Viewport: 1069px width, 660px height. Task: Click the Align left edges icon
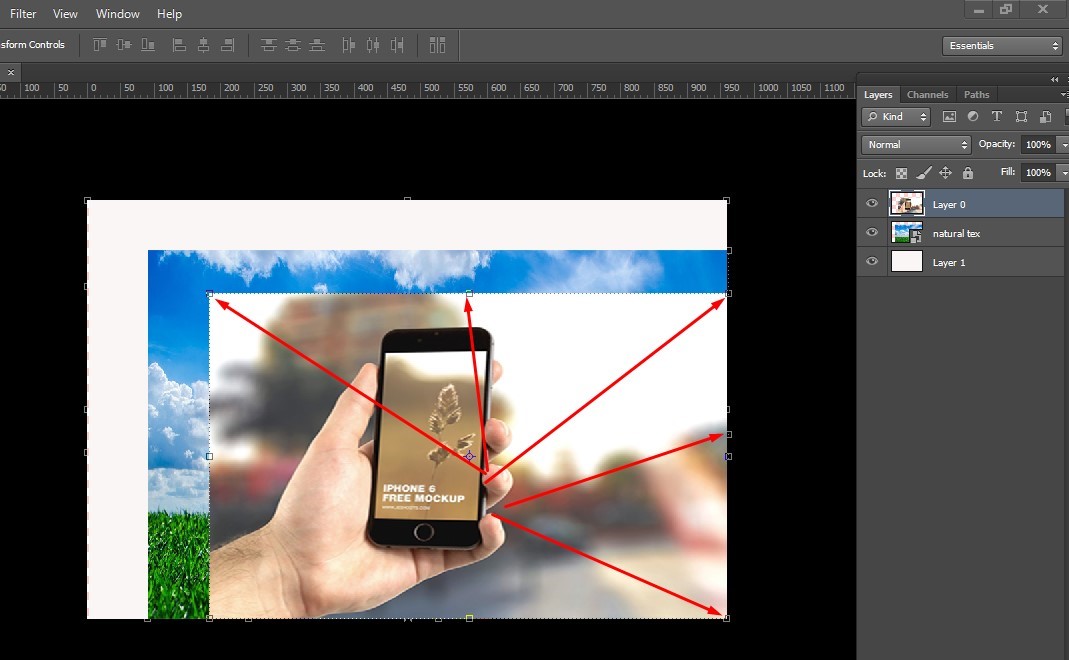tap(179, 45)
